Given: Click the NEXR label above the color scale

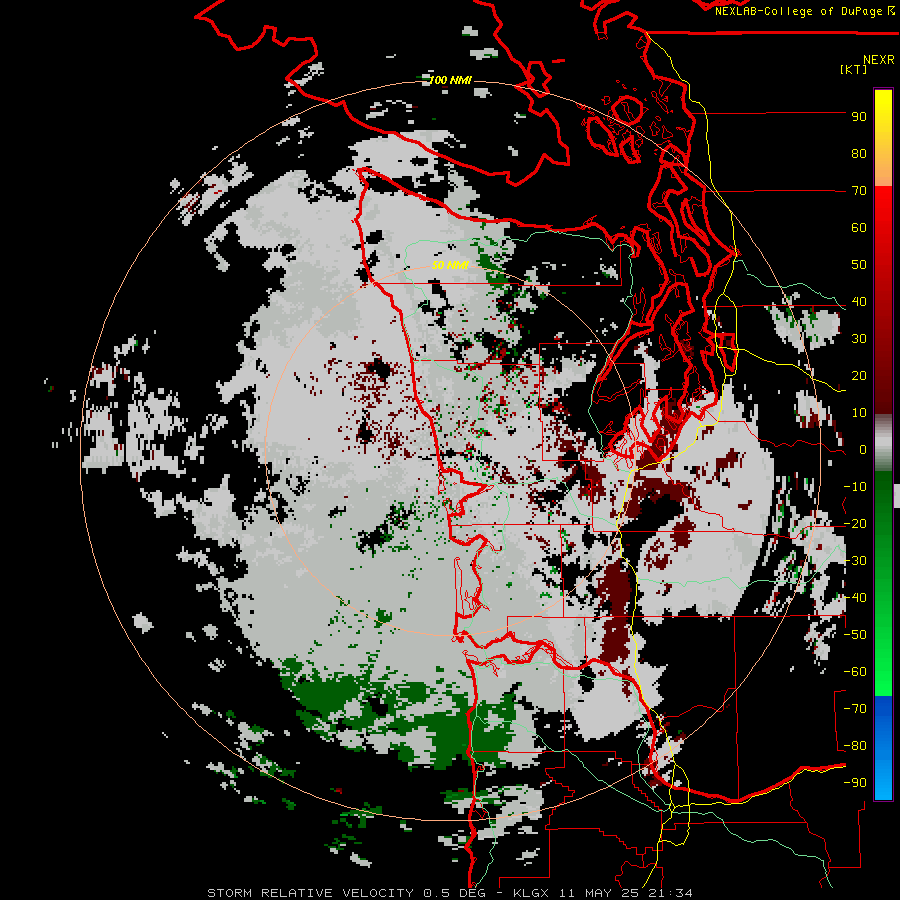Looking at the screenshot, I should [x=879, y=60].
